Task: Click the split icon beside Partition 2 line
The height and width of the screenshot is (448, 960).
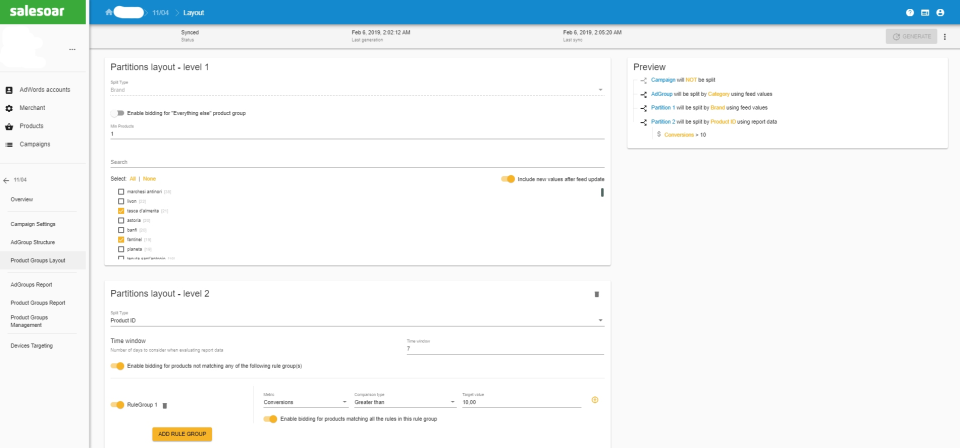Action: tap(643, 122)
